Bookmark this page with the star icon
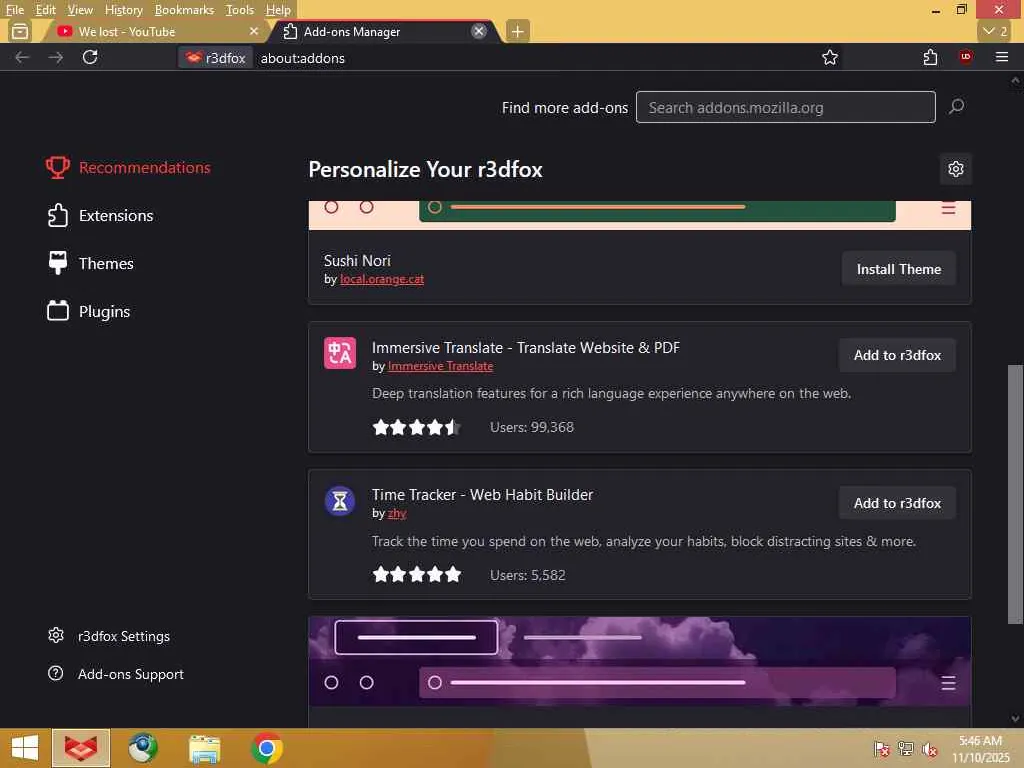Image resolution: width=1024 pixels, height=768 pixels. [x=829, y=57]
